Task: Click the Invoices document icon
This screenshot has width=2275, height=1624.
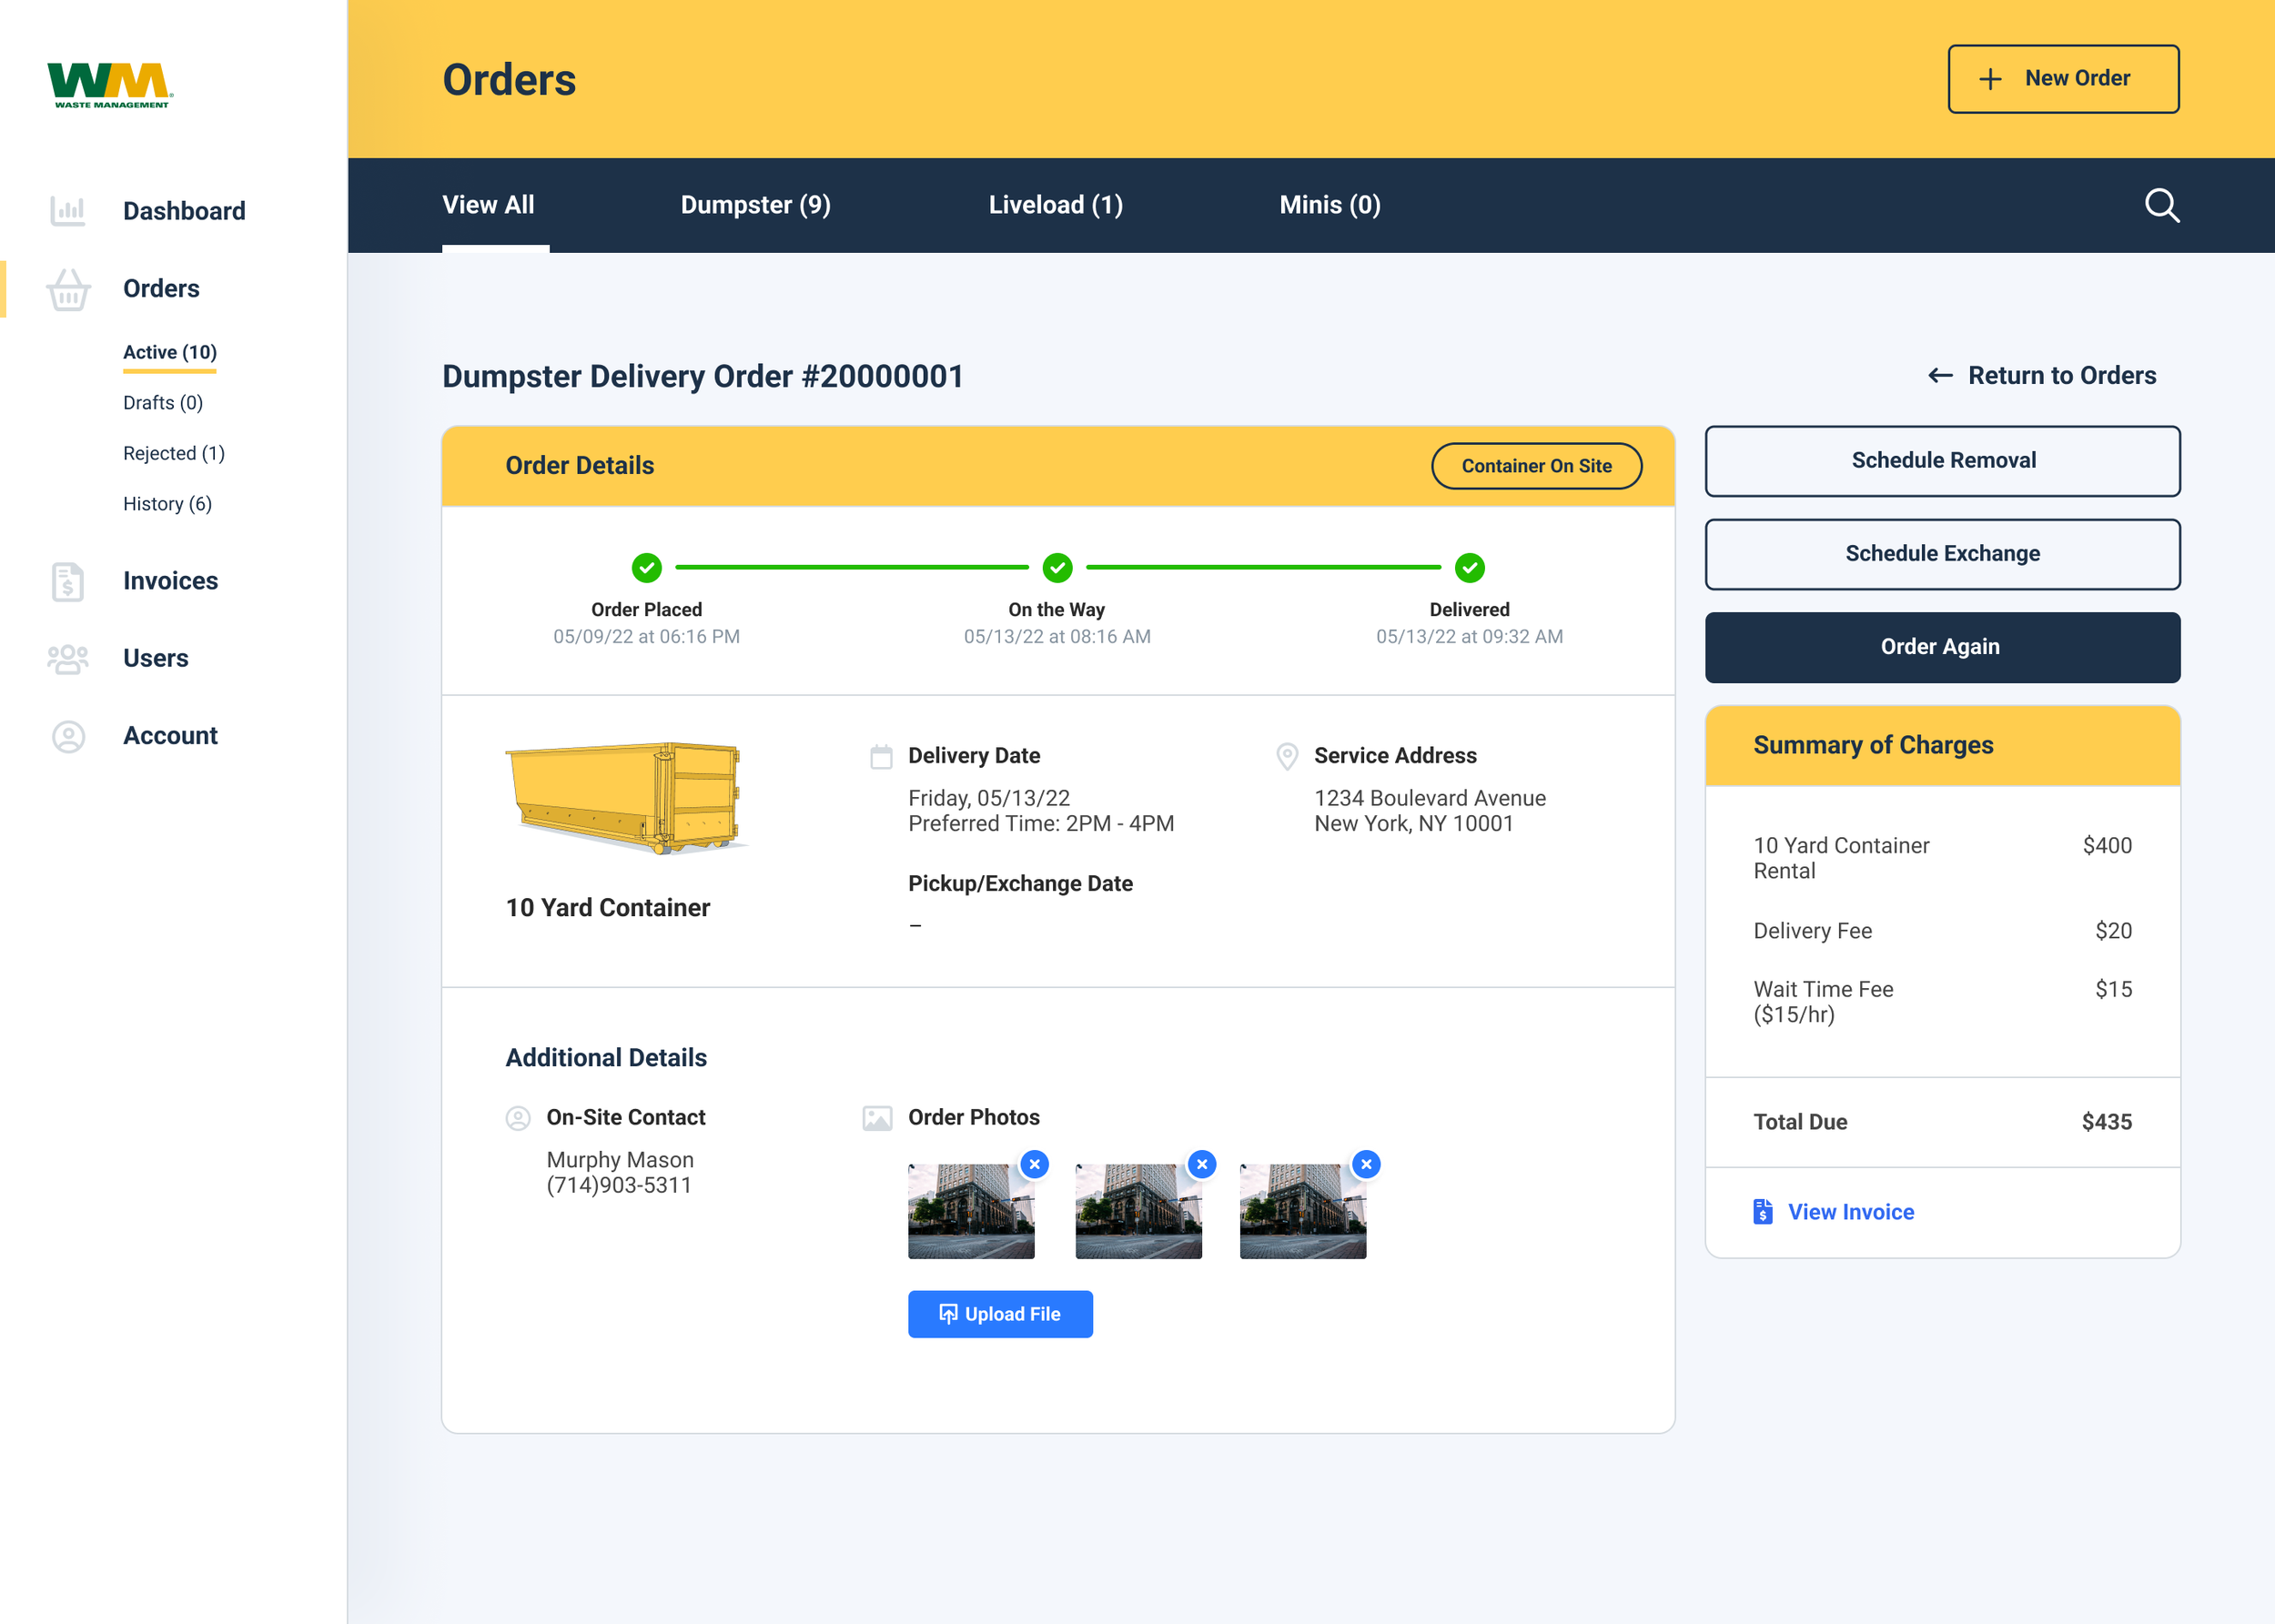Action: 68,581
